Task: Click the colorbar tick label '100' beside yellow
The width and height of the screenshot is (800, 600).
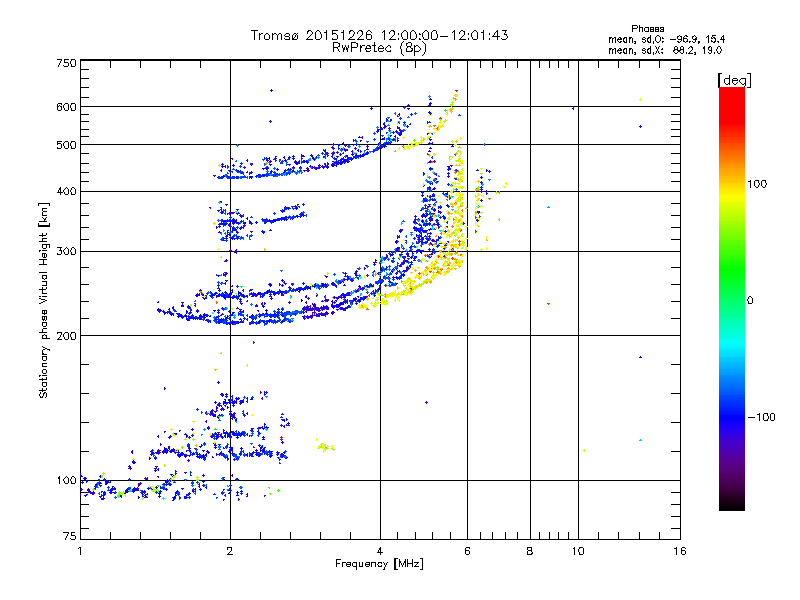Action: click(x=757, y=184)
